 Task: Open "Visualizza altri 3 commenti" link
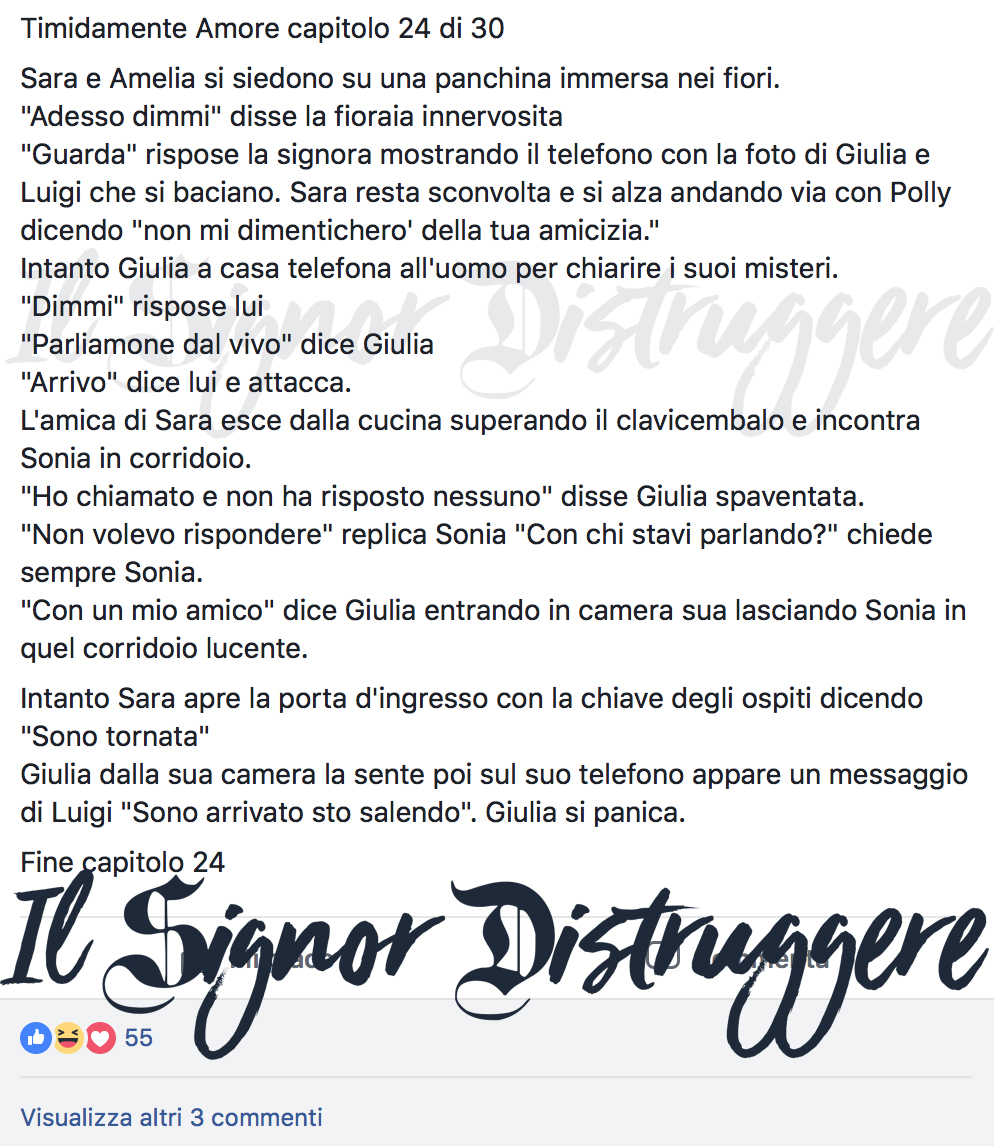(171, 1117)
